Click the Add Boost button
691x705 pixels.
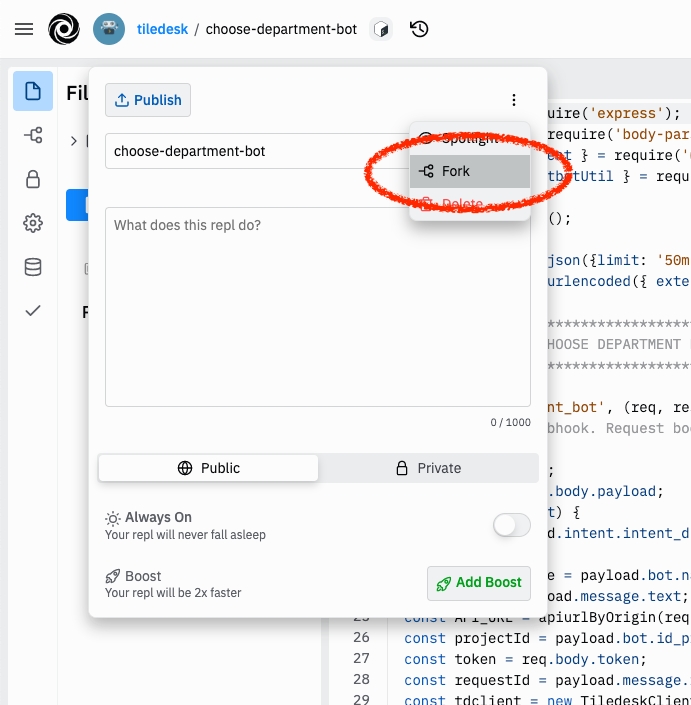click(x=478, y=583)
